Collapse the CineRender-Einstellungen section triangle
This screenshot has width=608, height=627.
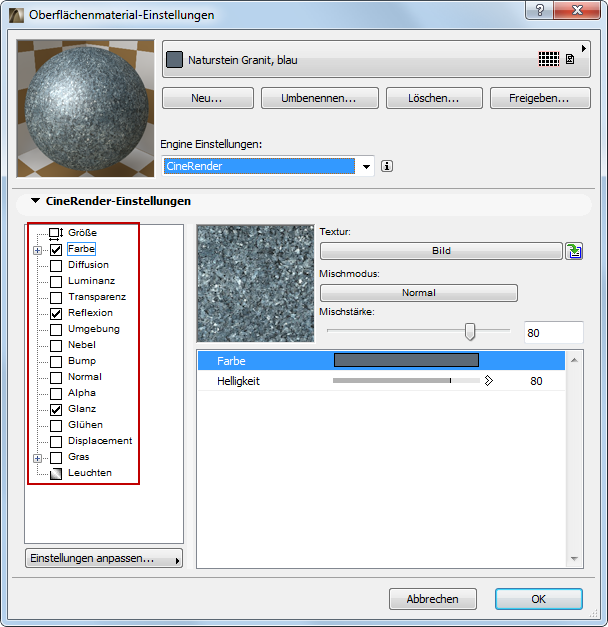(x=36, y=200)
